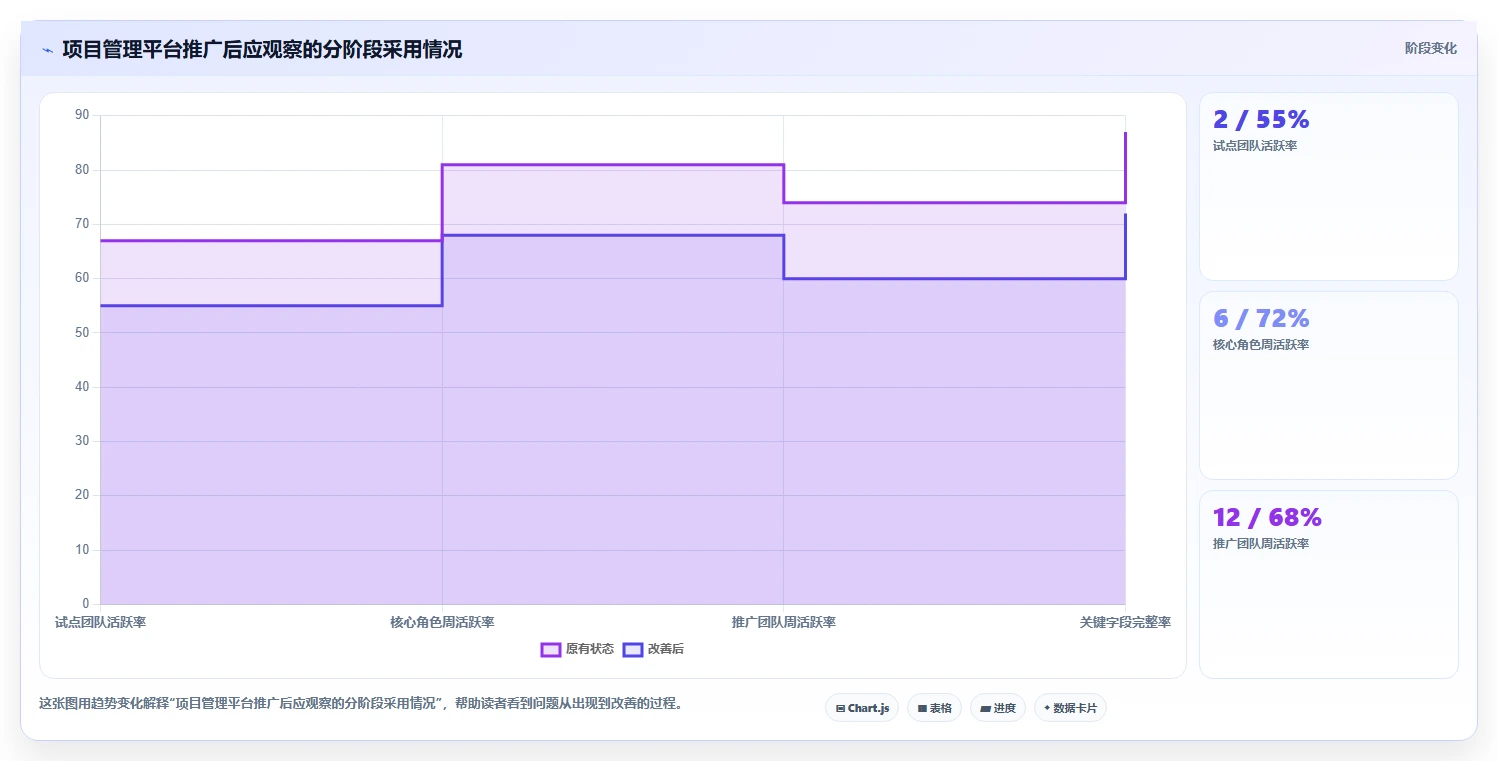This screenshot has width=1498, height=761.
Task: Open the 2 / 55% data card
Action: (x=1328, y=186)
